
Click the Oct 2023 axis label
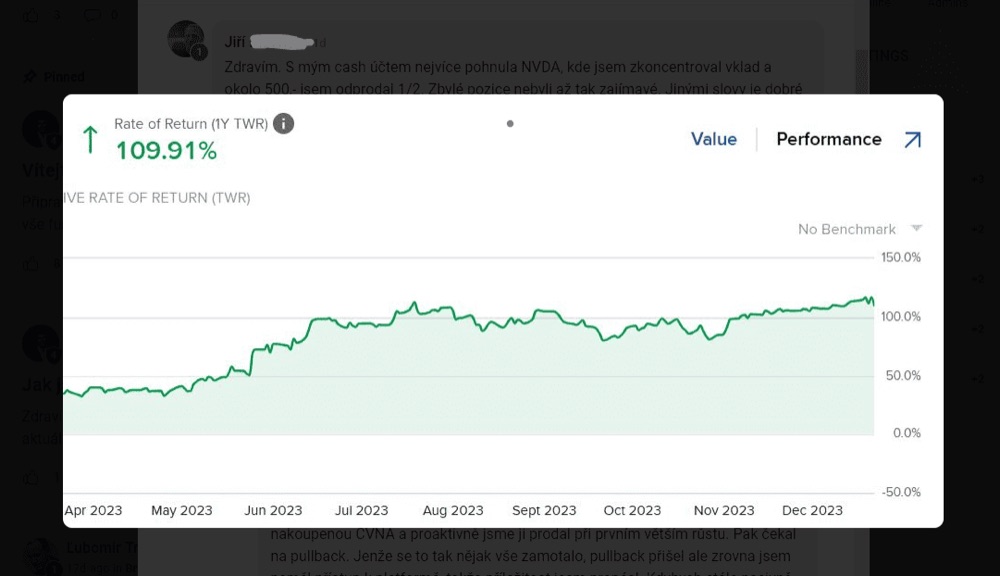[x=632, y=510]
